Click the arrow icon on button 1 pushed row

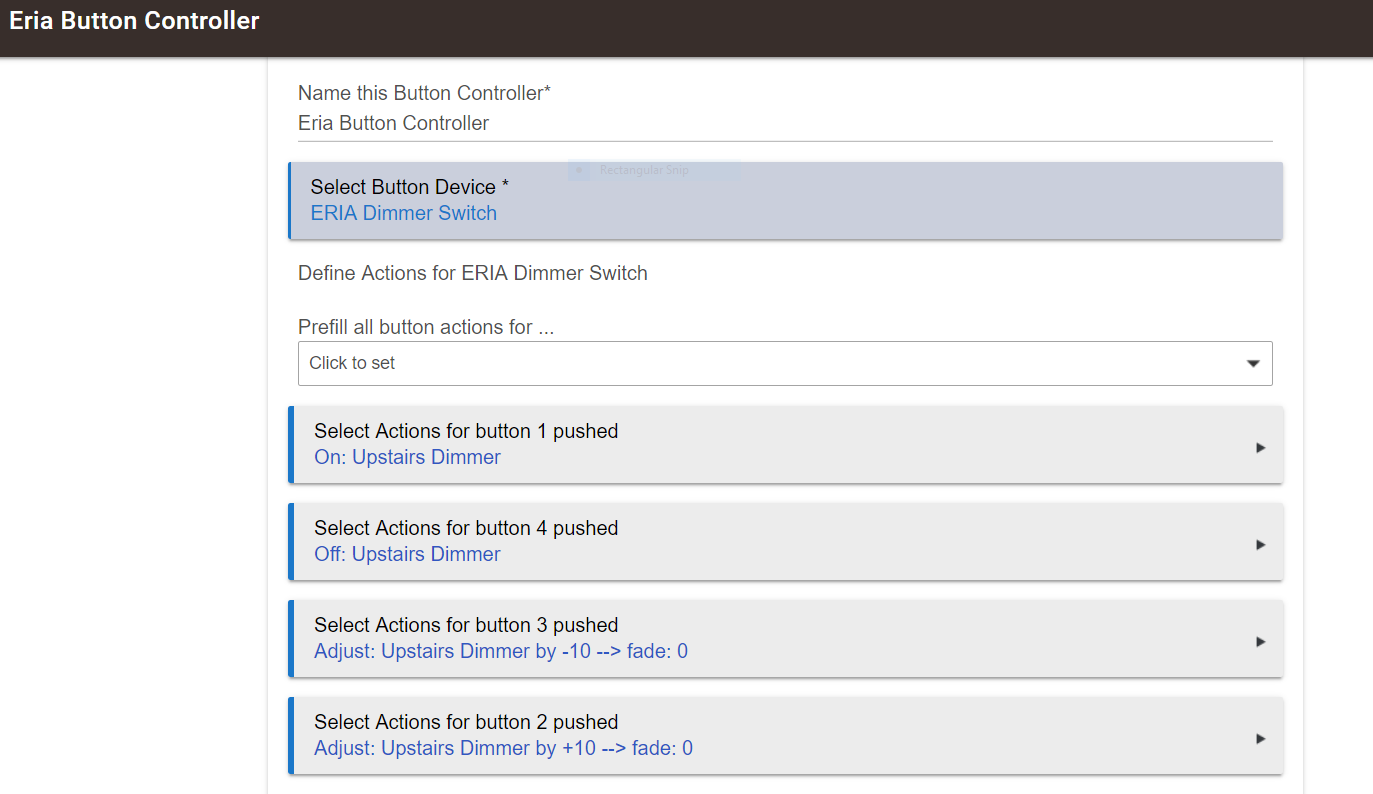pyautogui.click(x=1261, y=448)
